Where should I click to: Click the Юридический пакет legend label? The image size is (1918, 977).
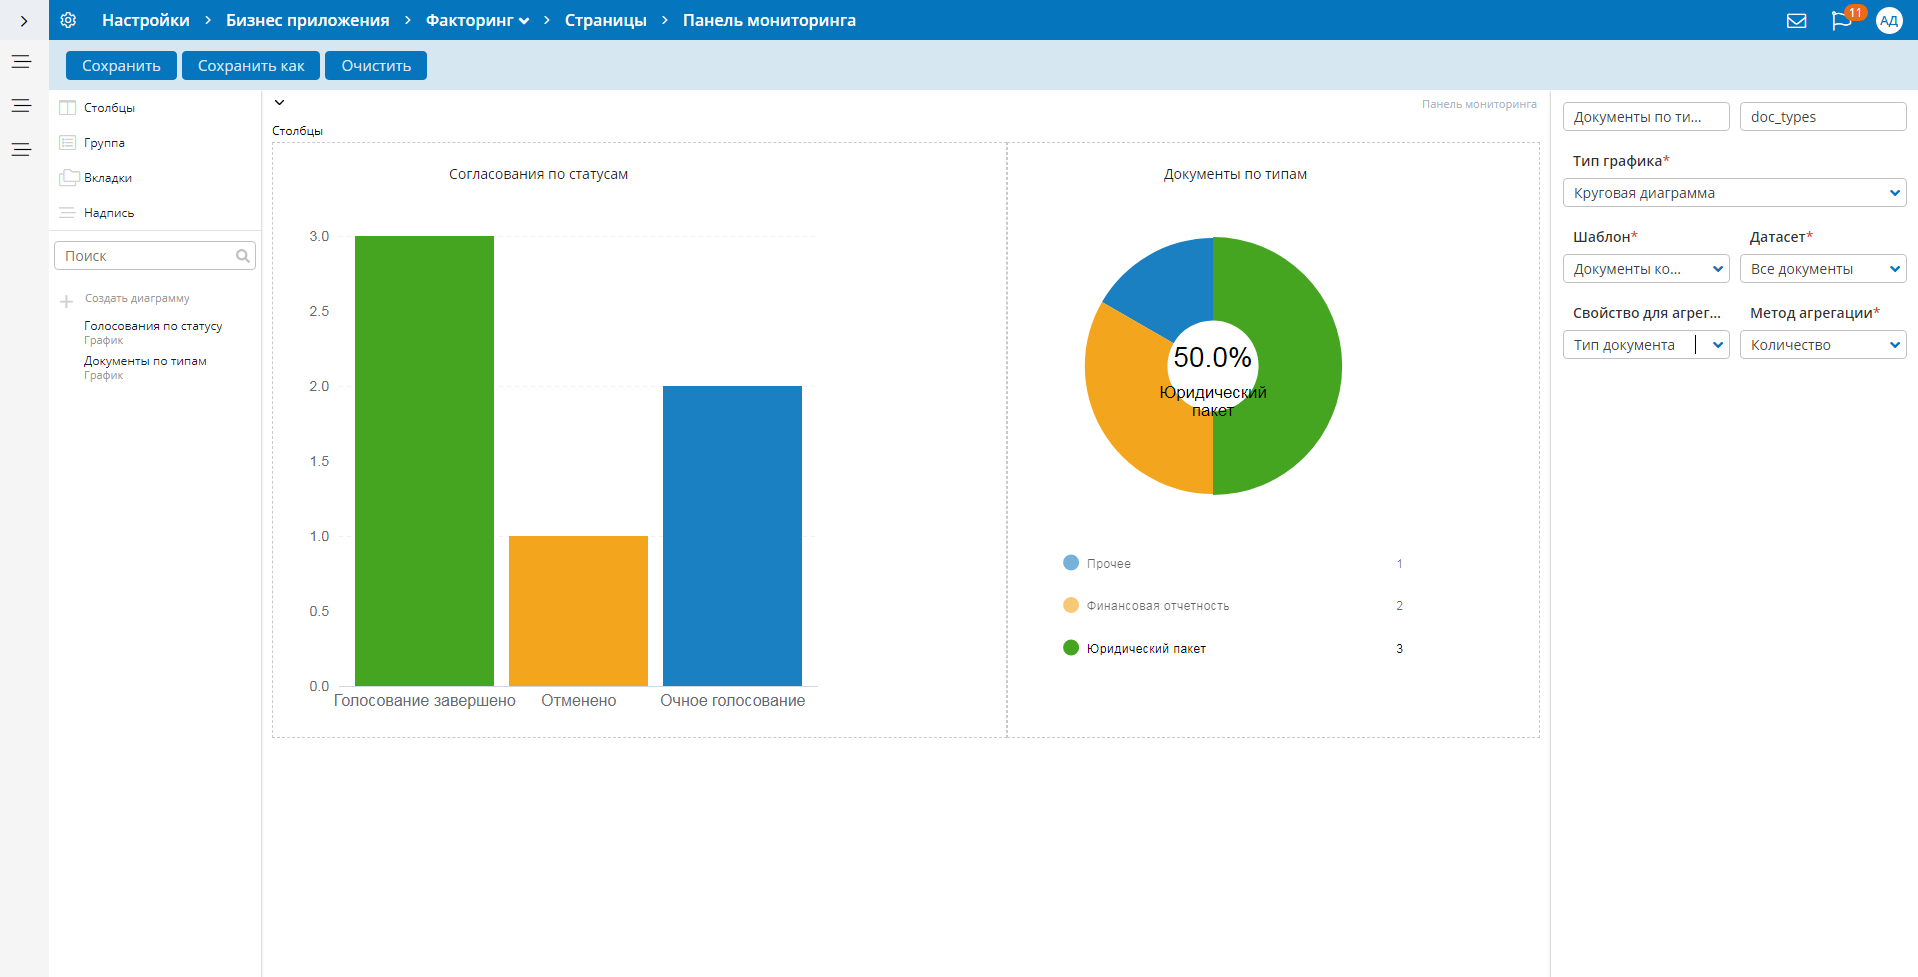1146,649
